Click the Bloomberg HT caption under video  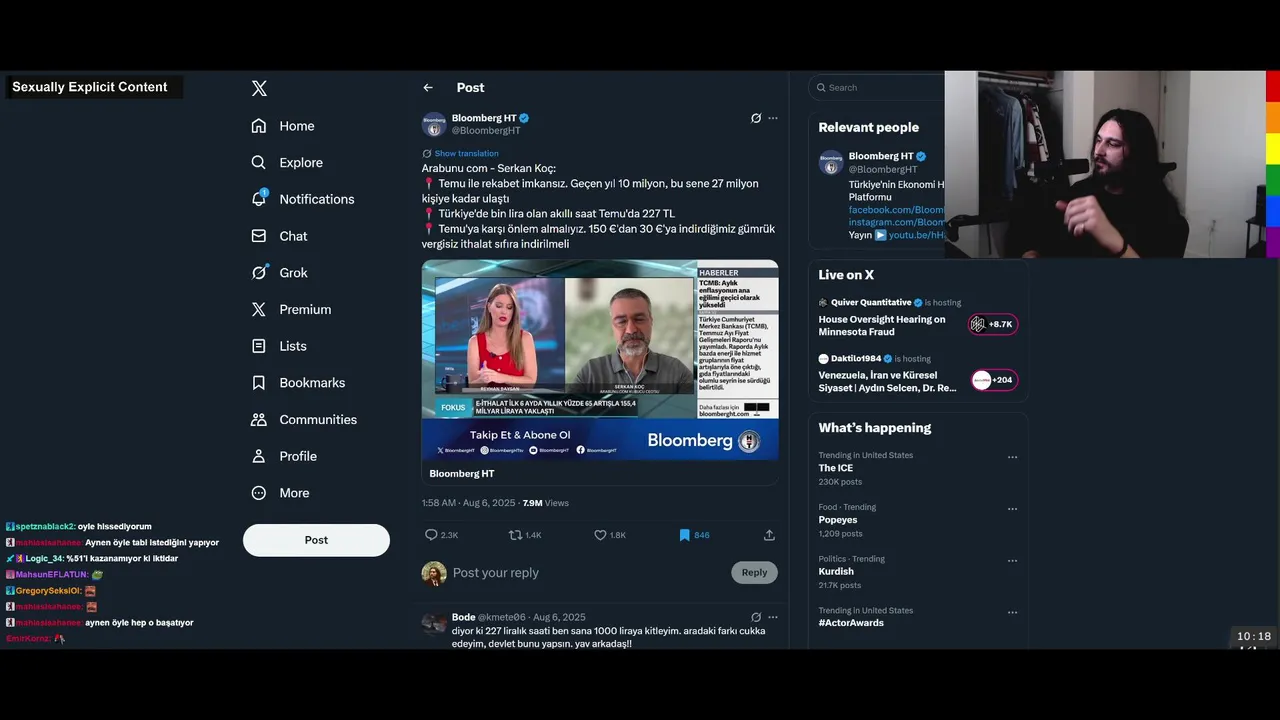point(462,474)
